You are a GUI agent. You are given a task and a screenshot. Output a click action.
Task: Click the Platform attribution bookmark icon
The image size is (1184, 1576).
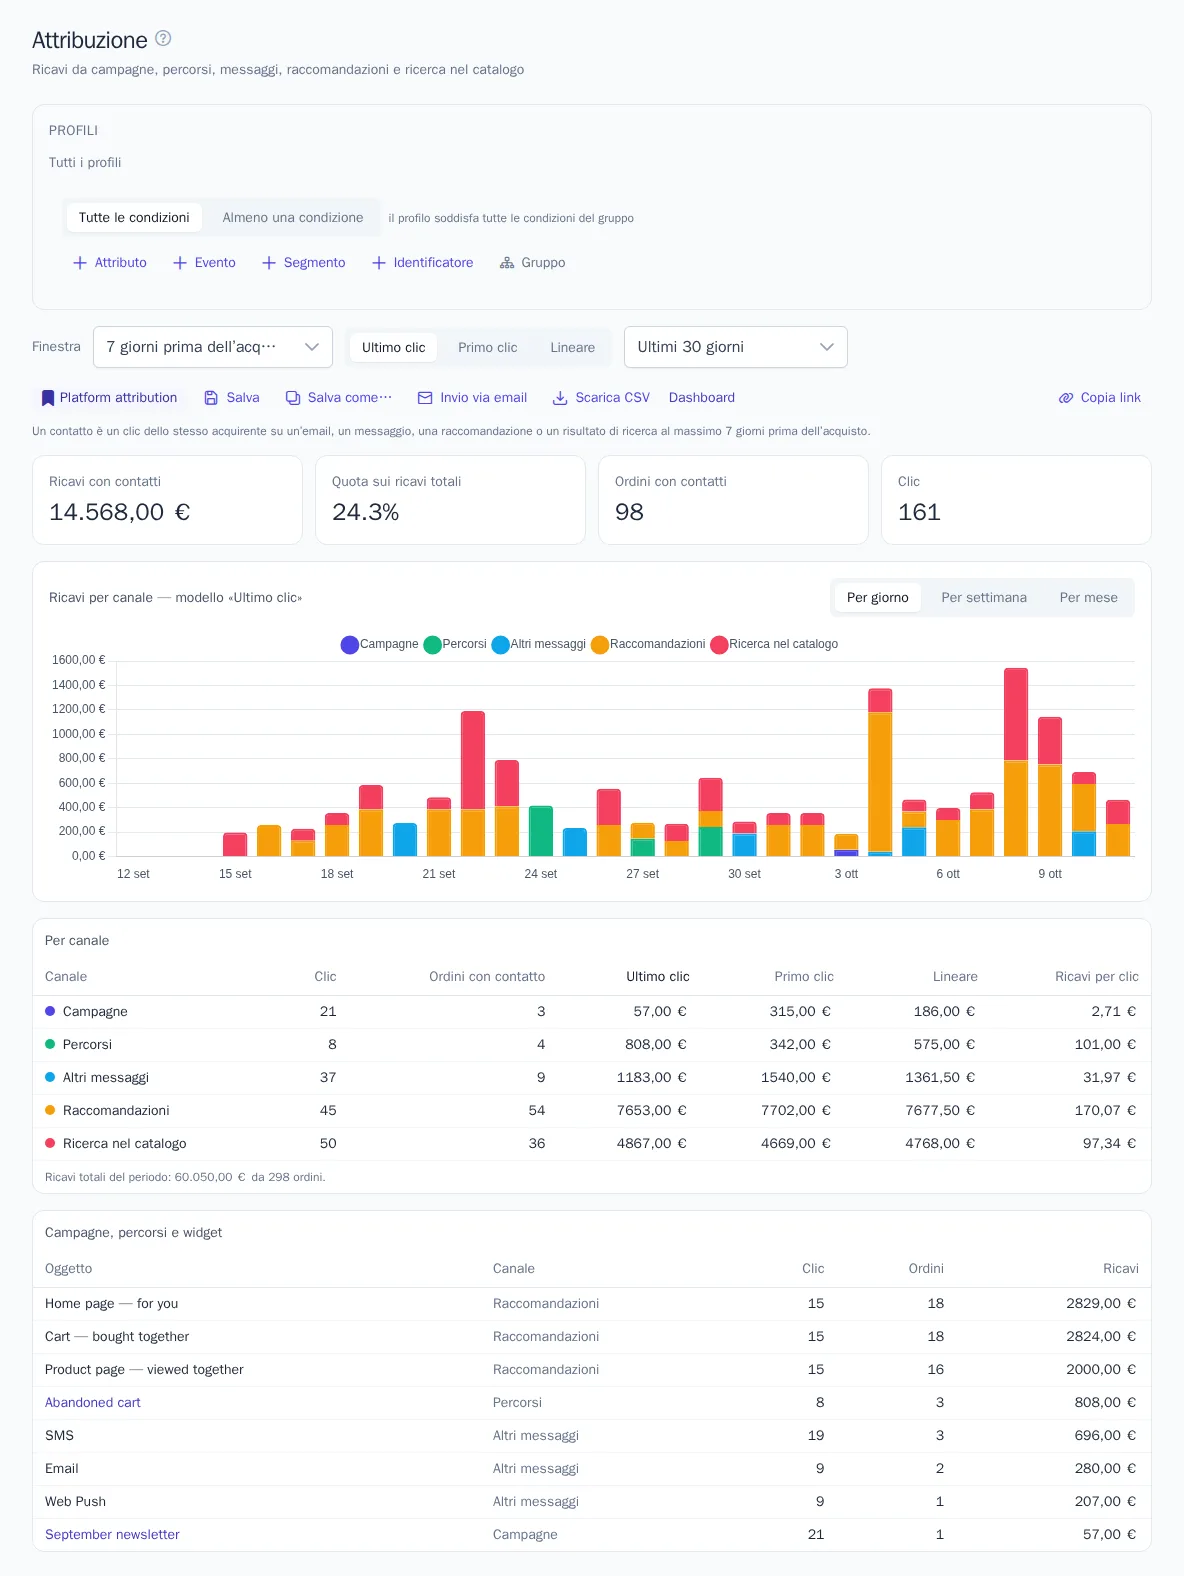pos(47,398)
